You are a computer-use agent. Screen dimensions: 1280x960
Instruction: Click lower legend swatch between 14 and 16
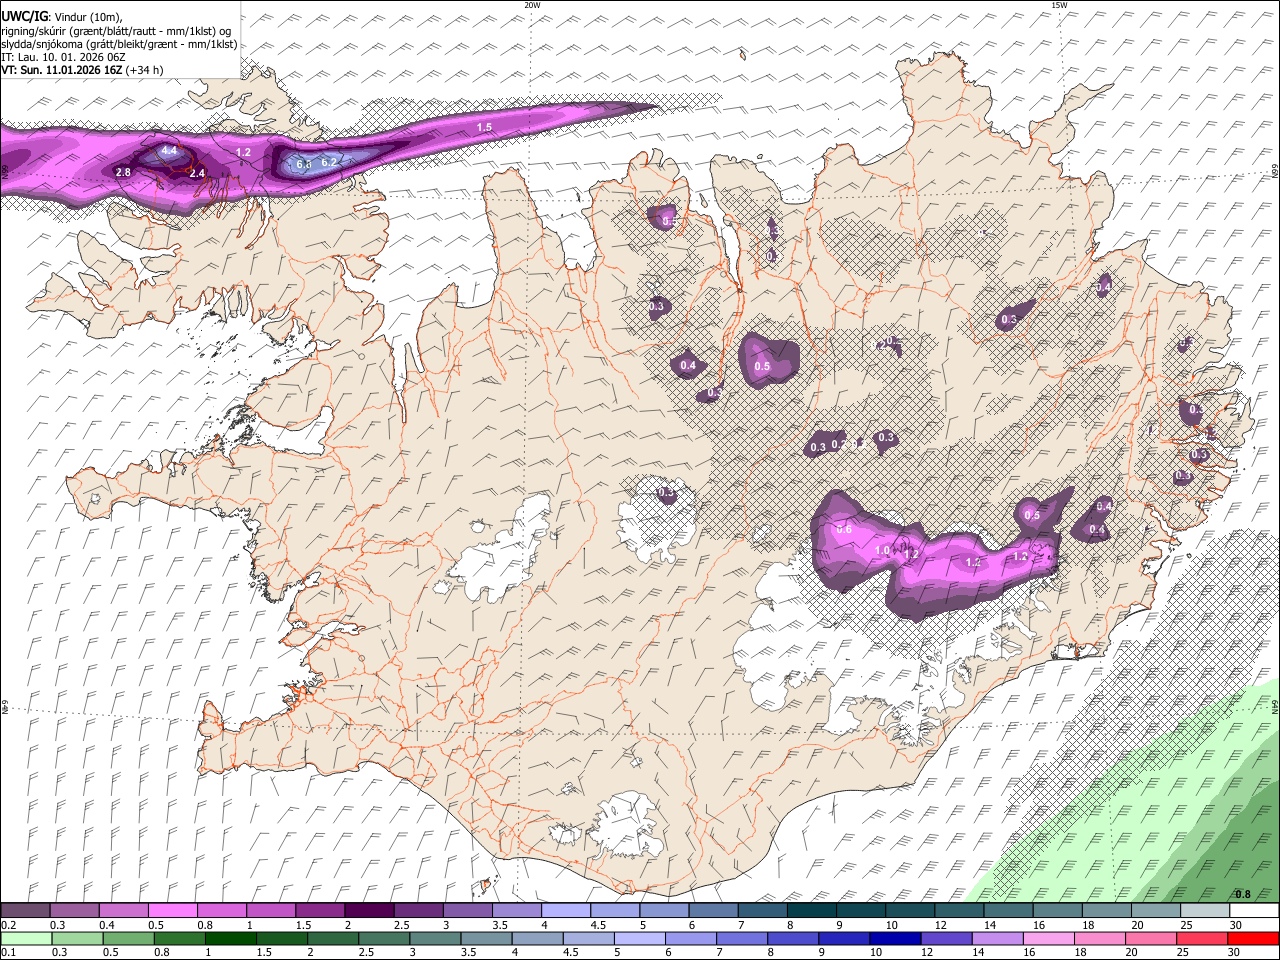(x=998, y=938)
